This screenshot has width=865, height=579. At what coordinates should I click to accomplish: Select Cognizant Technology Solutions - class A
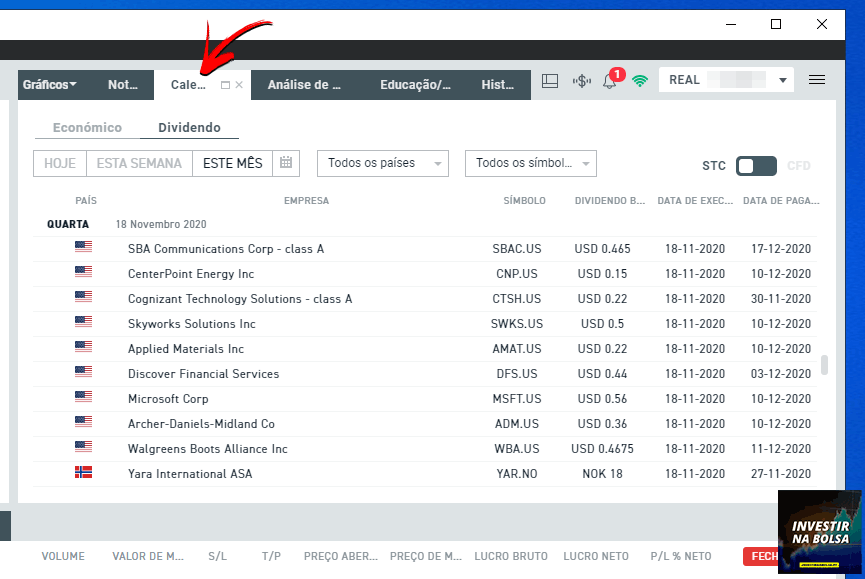click(x=425, y=299)
